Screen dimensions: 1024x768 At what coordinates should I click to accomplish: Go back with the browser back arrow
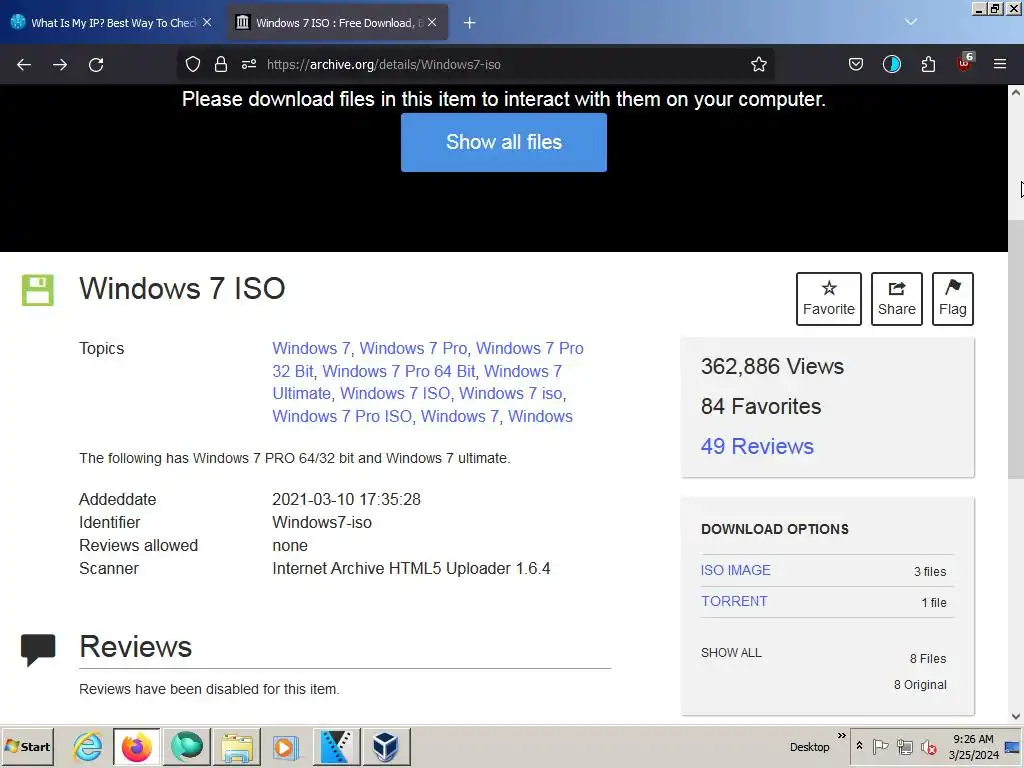24,65
